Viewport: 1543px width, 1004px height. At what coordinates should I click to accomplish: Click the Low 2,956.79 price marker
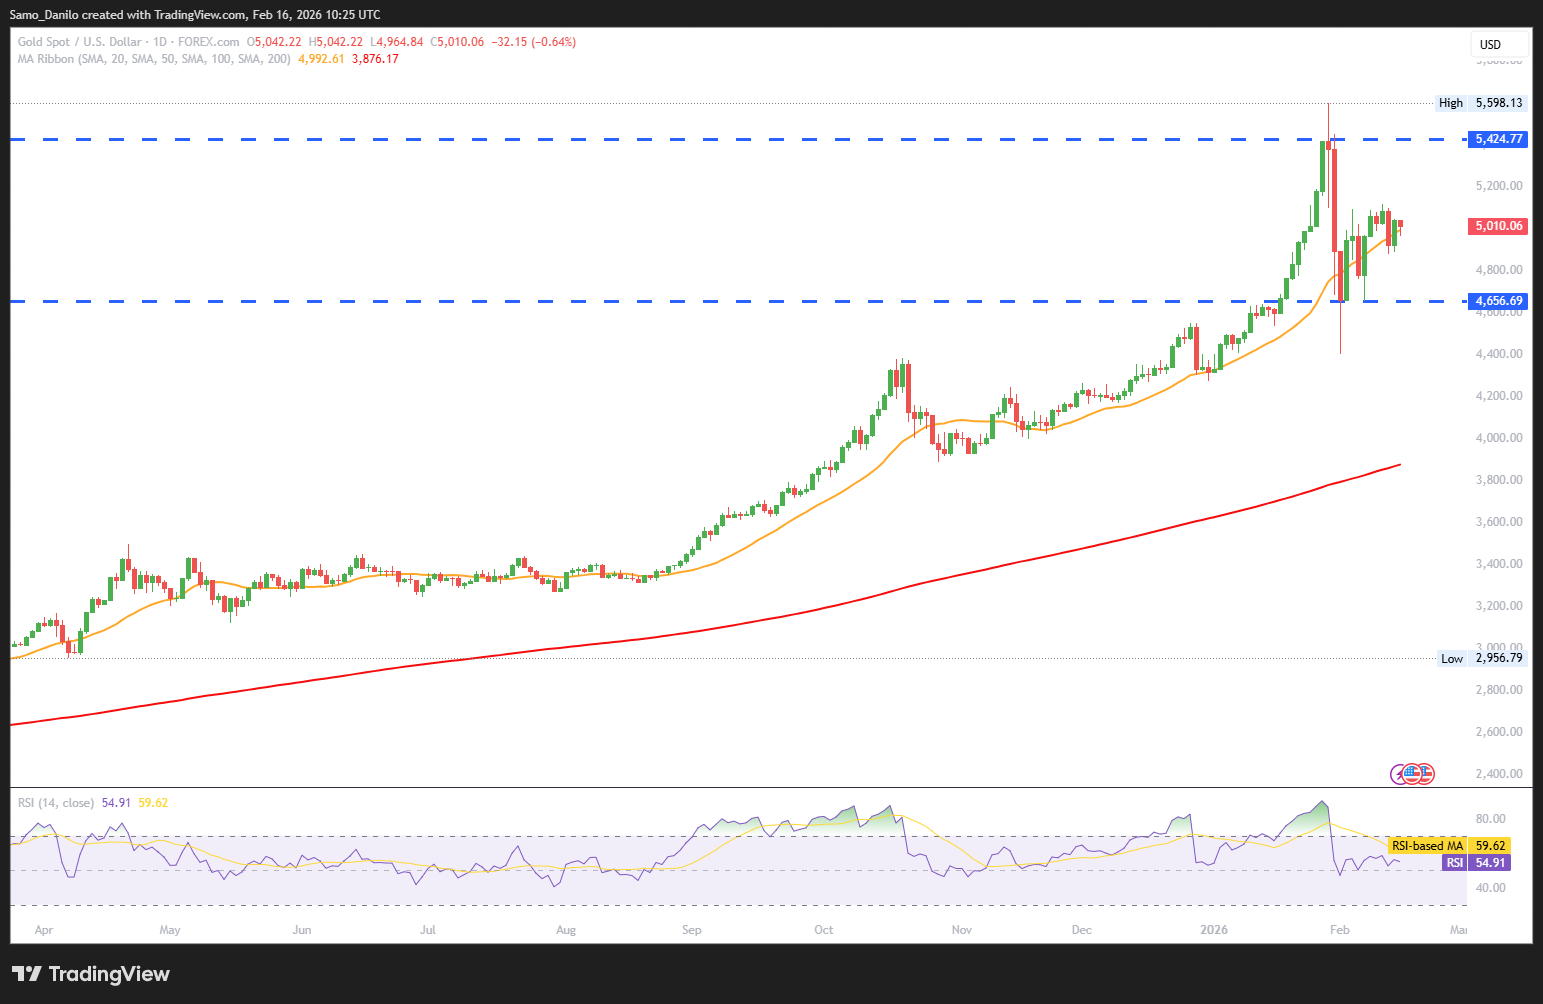coord(1482,658)
